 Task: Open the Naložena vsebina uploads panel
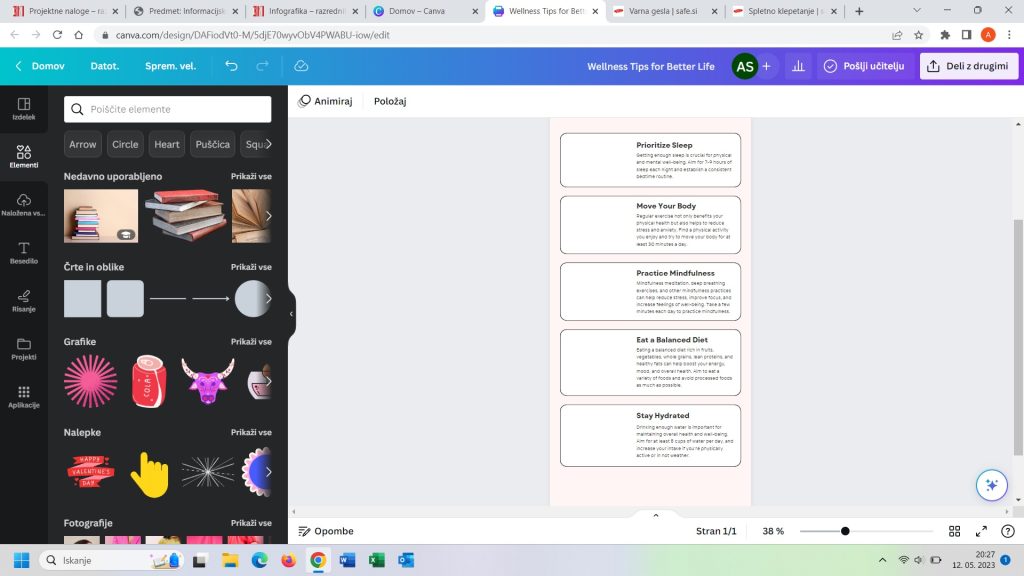pos(24,204)
